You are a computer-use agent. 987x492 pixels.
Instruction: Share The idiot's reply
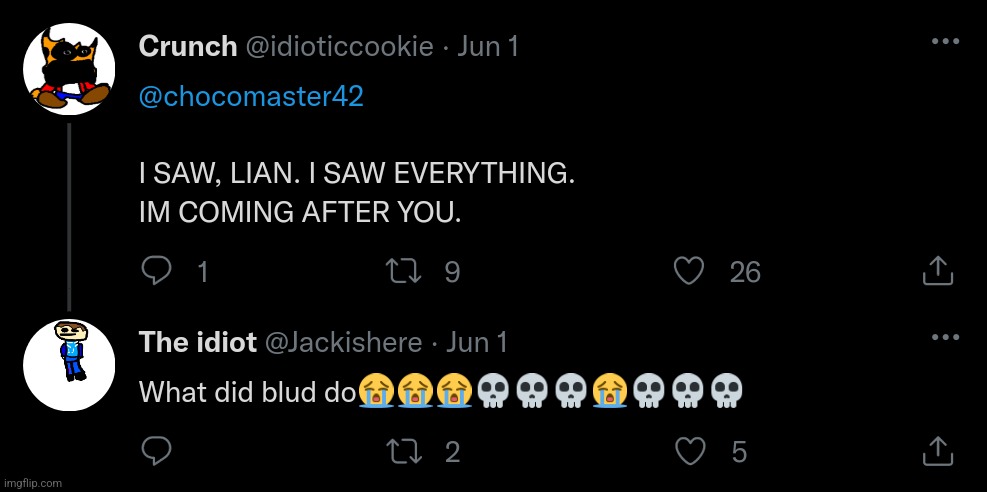click(935, 451)
